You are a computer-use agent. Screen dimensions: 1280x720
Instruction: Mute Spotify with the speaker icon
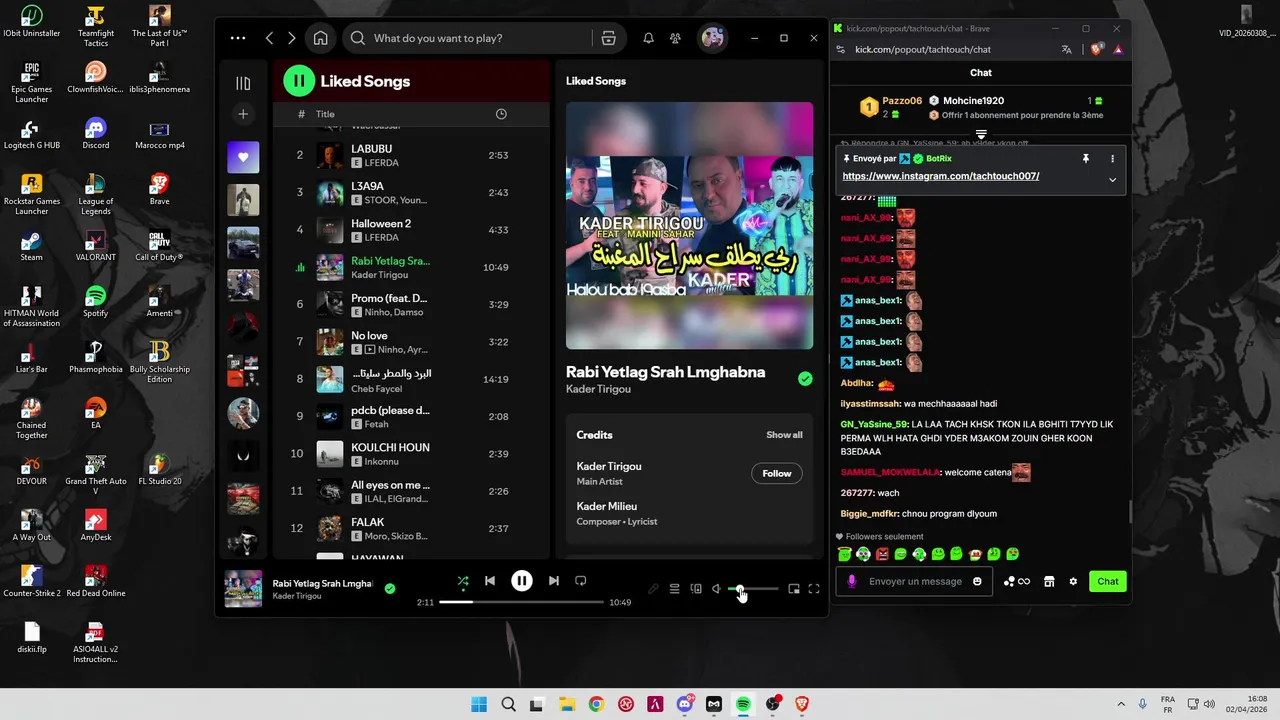[716, 589]
